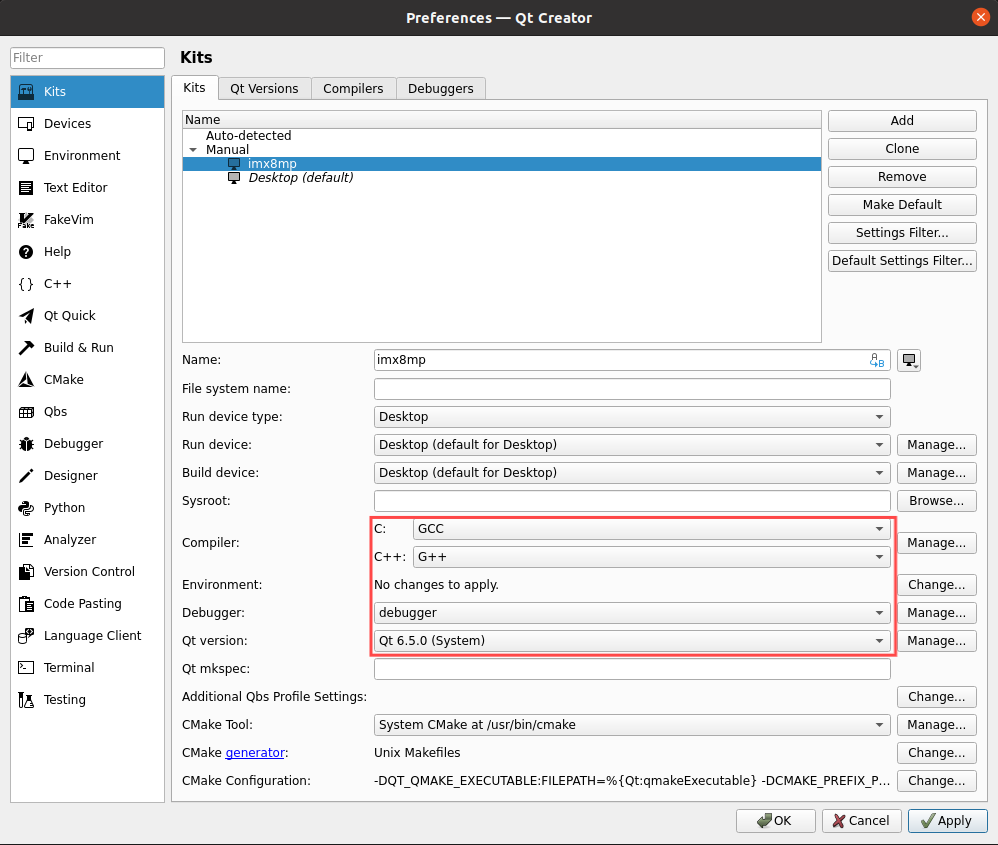Open Version Control preferences
Viewport: 998px width, 845px height.
point(87,572)
